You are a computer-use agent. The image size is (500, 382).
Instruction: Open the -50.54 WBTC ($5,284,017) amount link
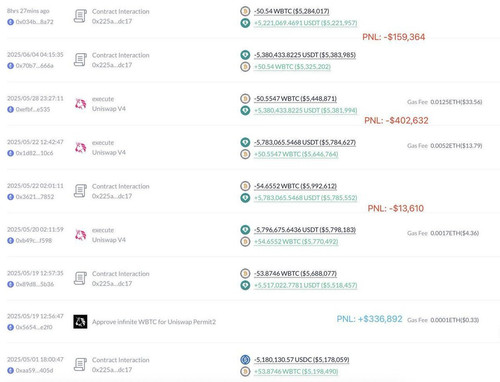pyautogui.click(x=292, y=11)
